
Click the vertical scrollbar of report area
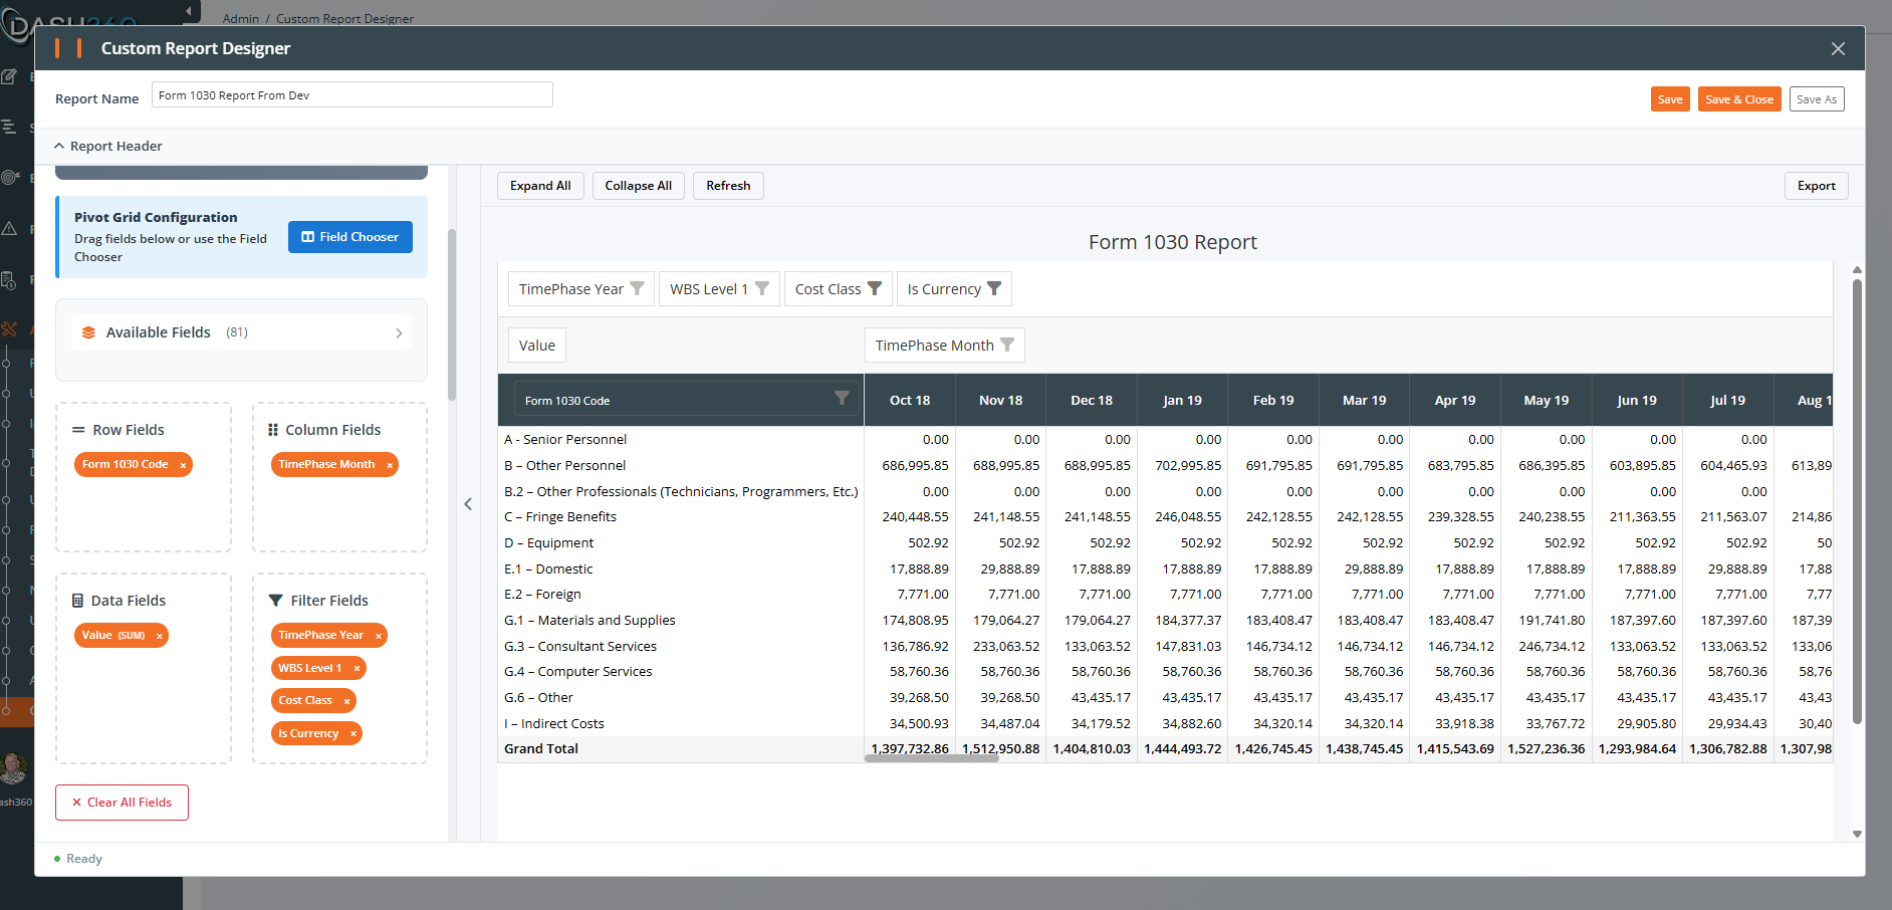1857,500
